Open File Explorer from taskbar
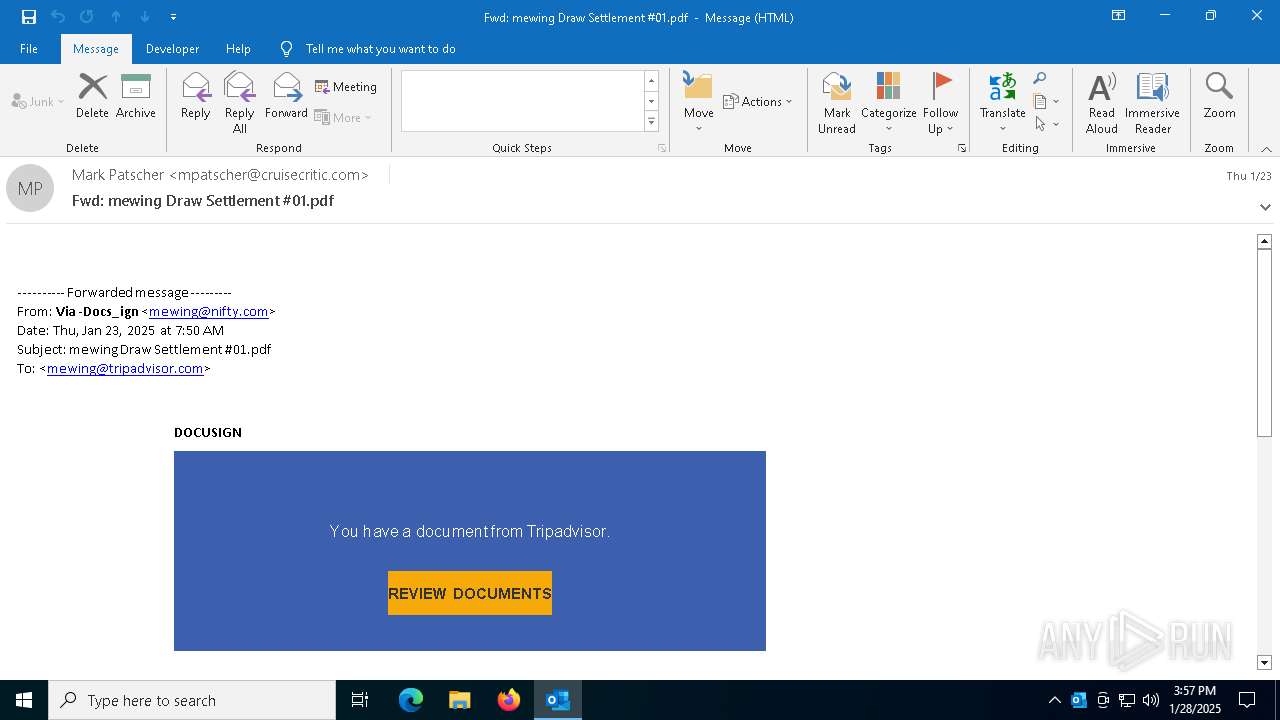This screenshot has width=1280, height=720. click(x=460, y=700)
